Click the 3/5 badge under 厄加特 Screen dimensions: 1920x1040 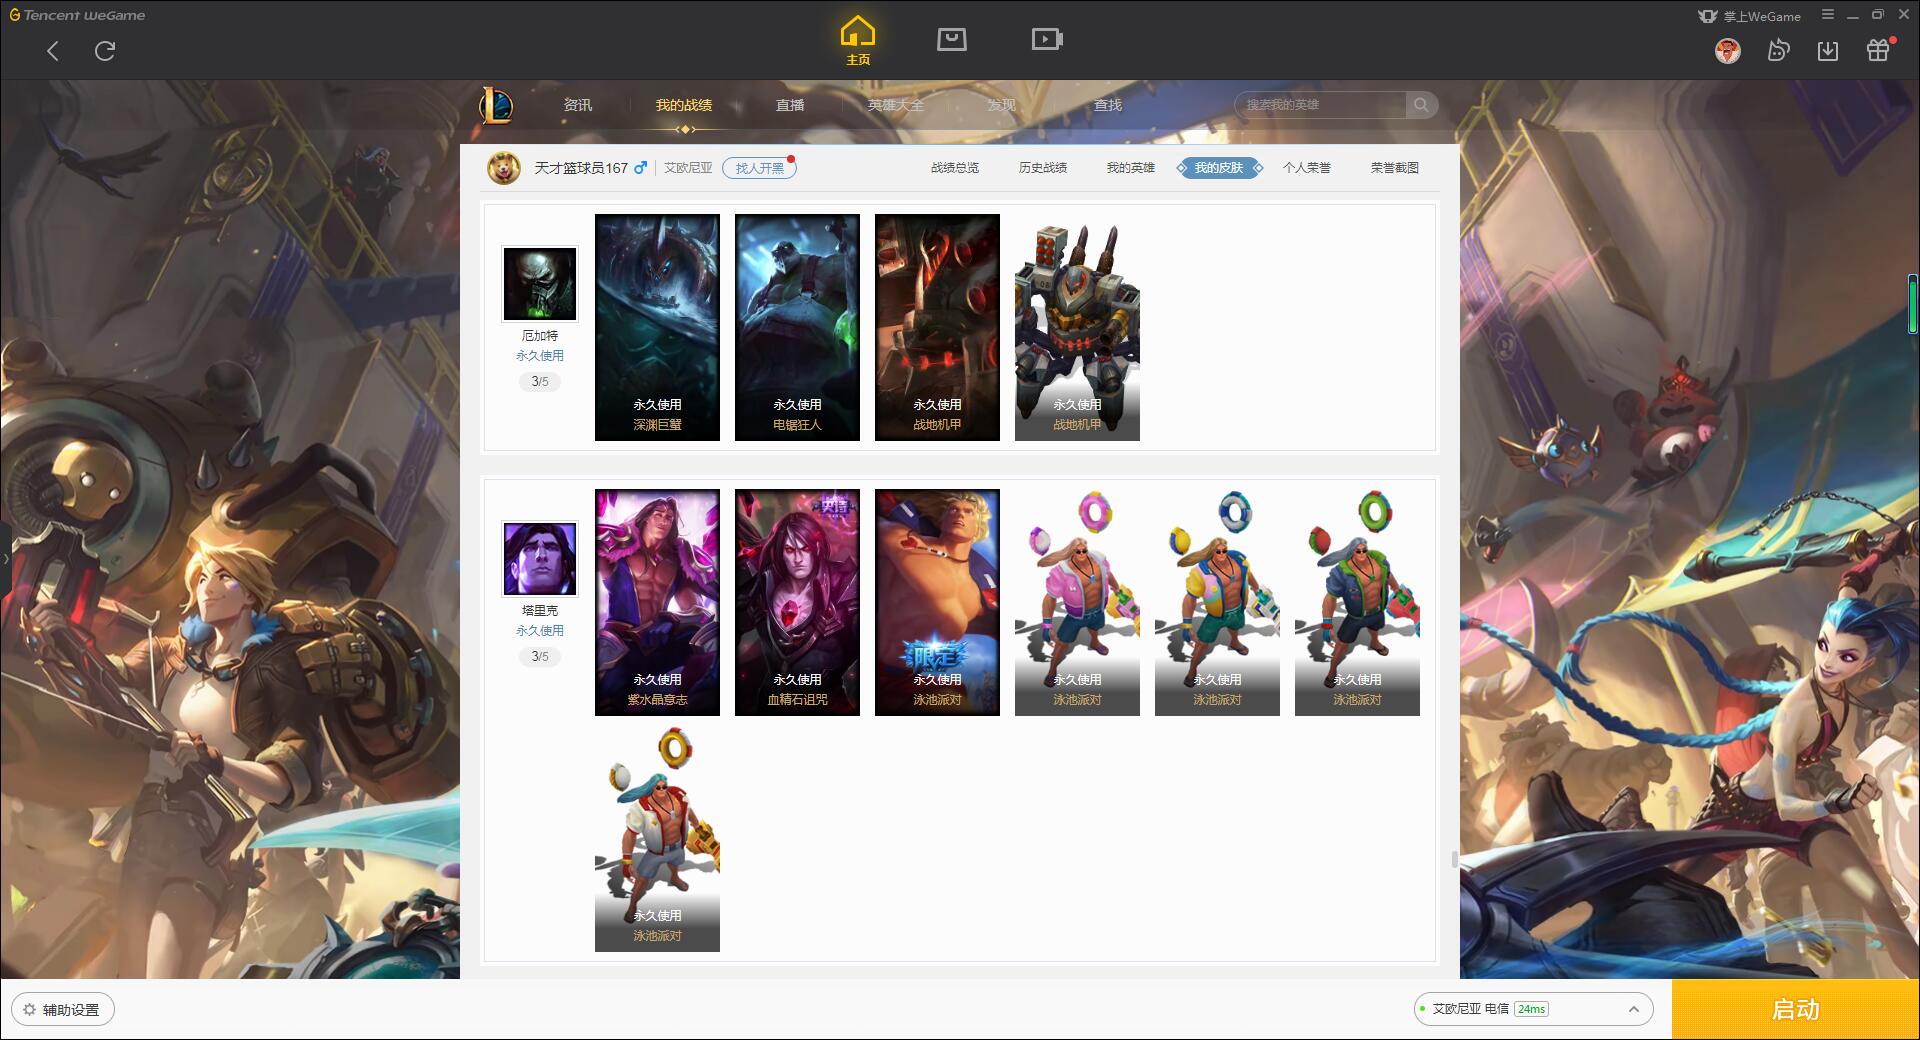pyautogui.click(x=540, y=381)
